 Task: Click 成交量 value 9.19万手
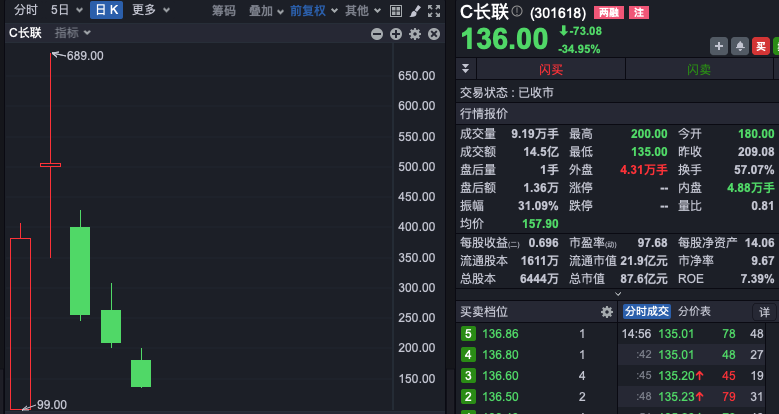click(535, 134)
